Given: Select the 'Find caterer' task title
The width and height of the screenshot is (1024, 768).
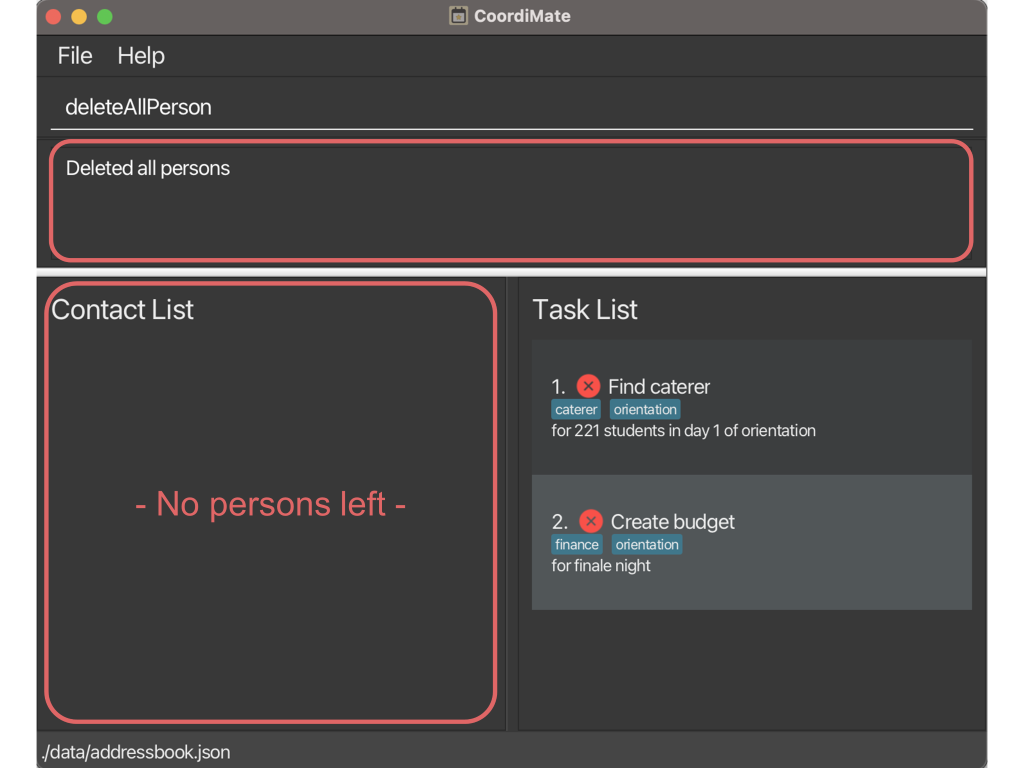Looking at the screenshot, I should pyautogui.click(x=659, y=387).
